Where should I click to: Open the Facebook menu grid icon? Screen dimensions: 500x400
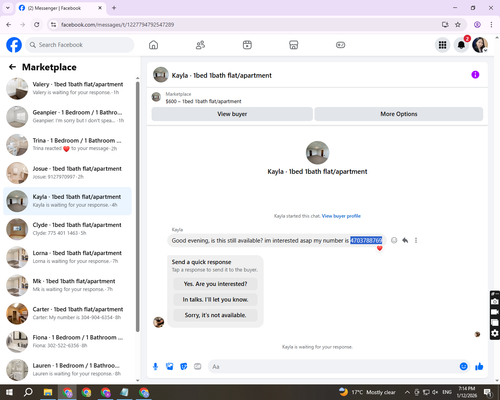click(442, 45)
